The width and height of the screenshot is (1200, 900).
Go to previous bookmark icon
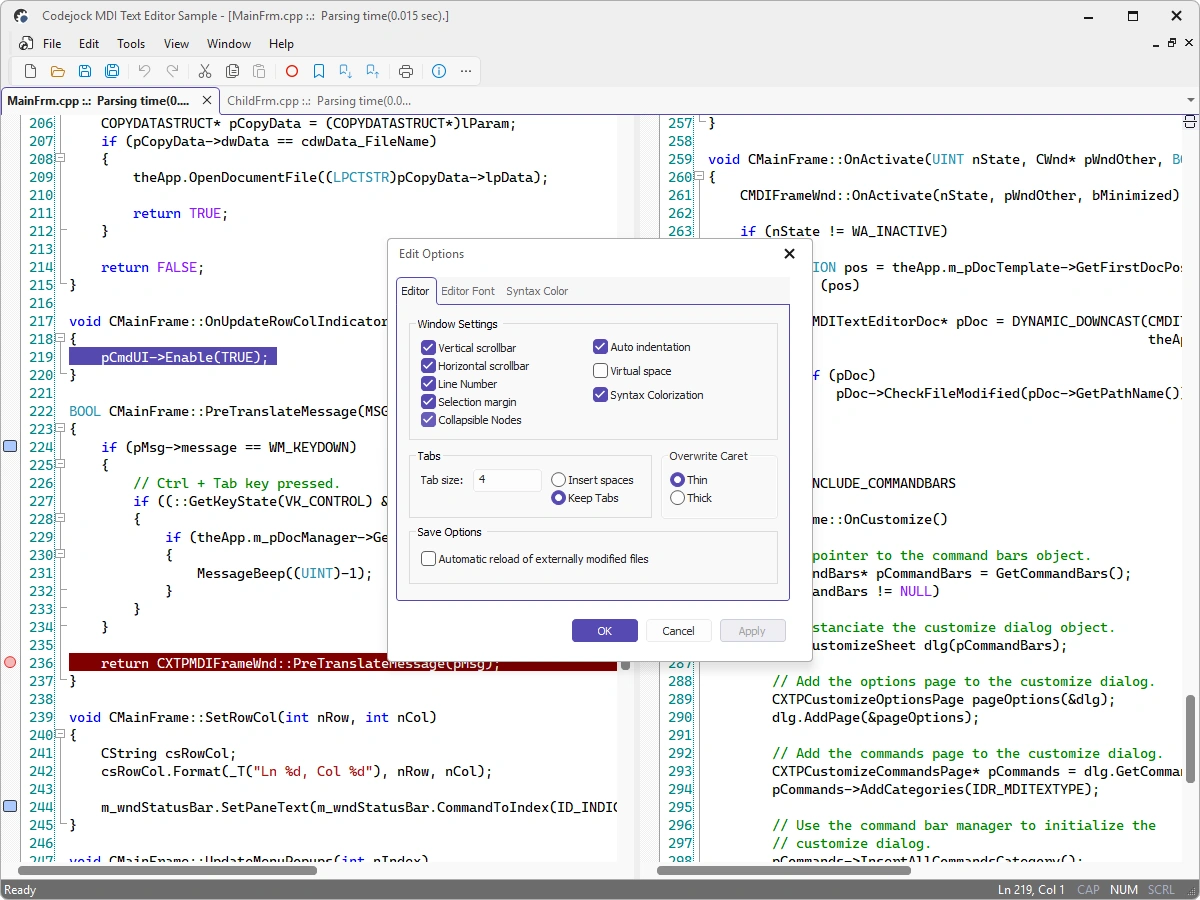373,71
